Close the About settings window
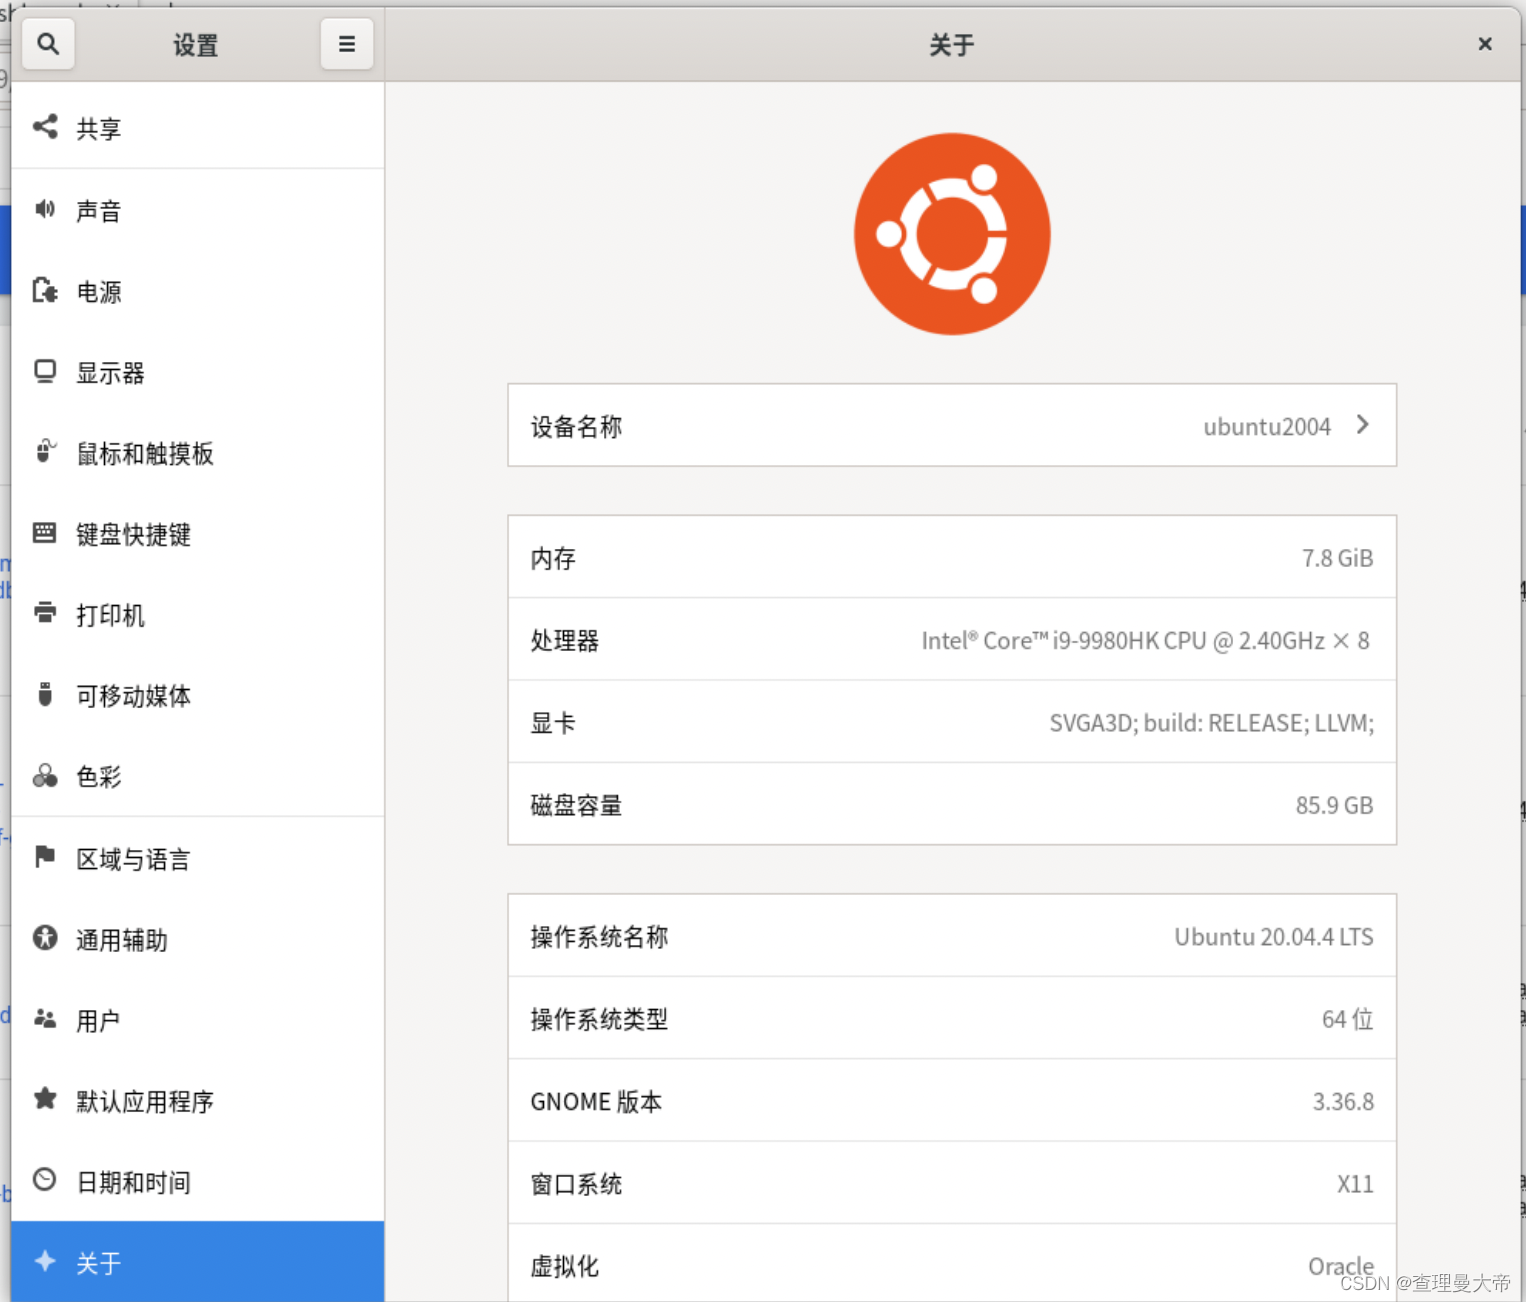The image size is (1526, 1302). [1484, 44]
